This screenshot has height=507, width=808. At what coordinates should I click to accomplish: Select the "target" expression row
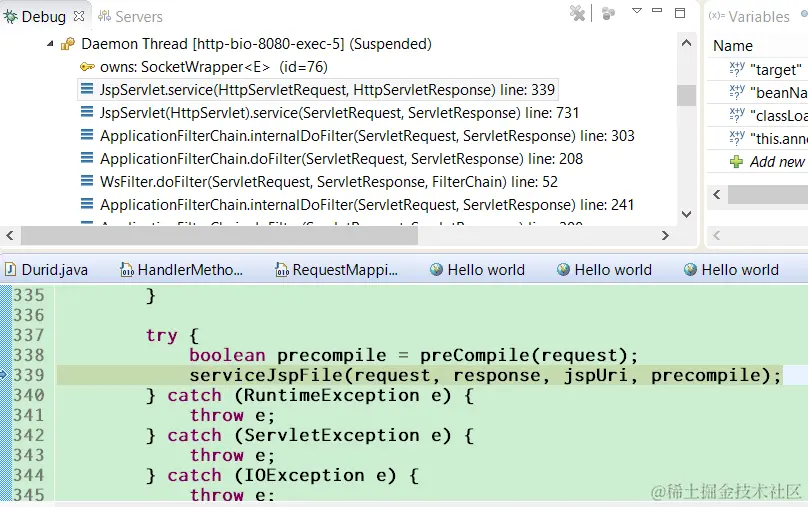(x=758, y=69)
